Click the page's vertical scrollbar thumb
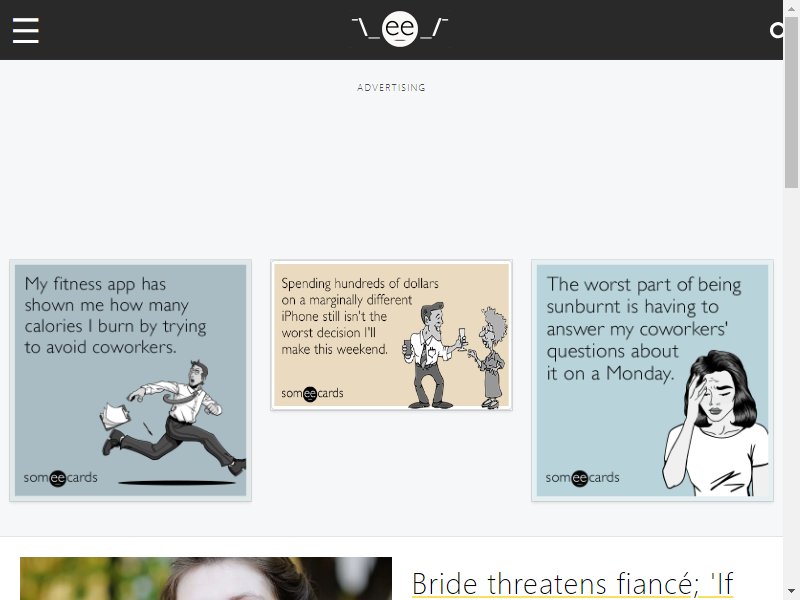This screenshot has width=800, height=600. click(x=791, y=102)
